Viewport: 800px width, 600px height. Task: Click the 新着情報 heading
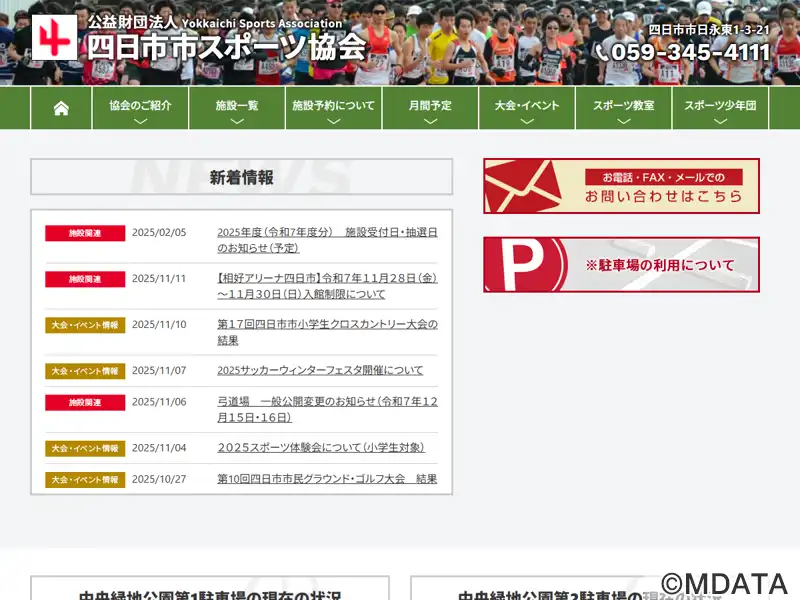241,178
